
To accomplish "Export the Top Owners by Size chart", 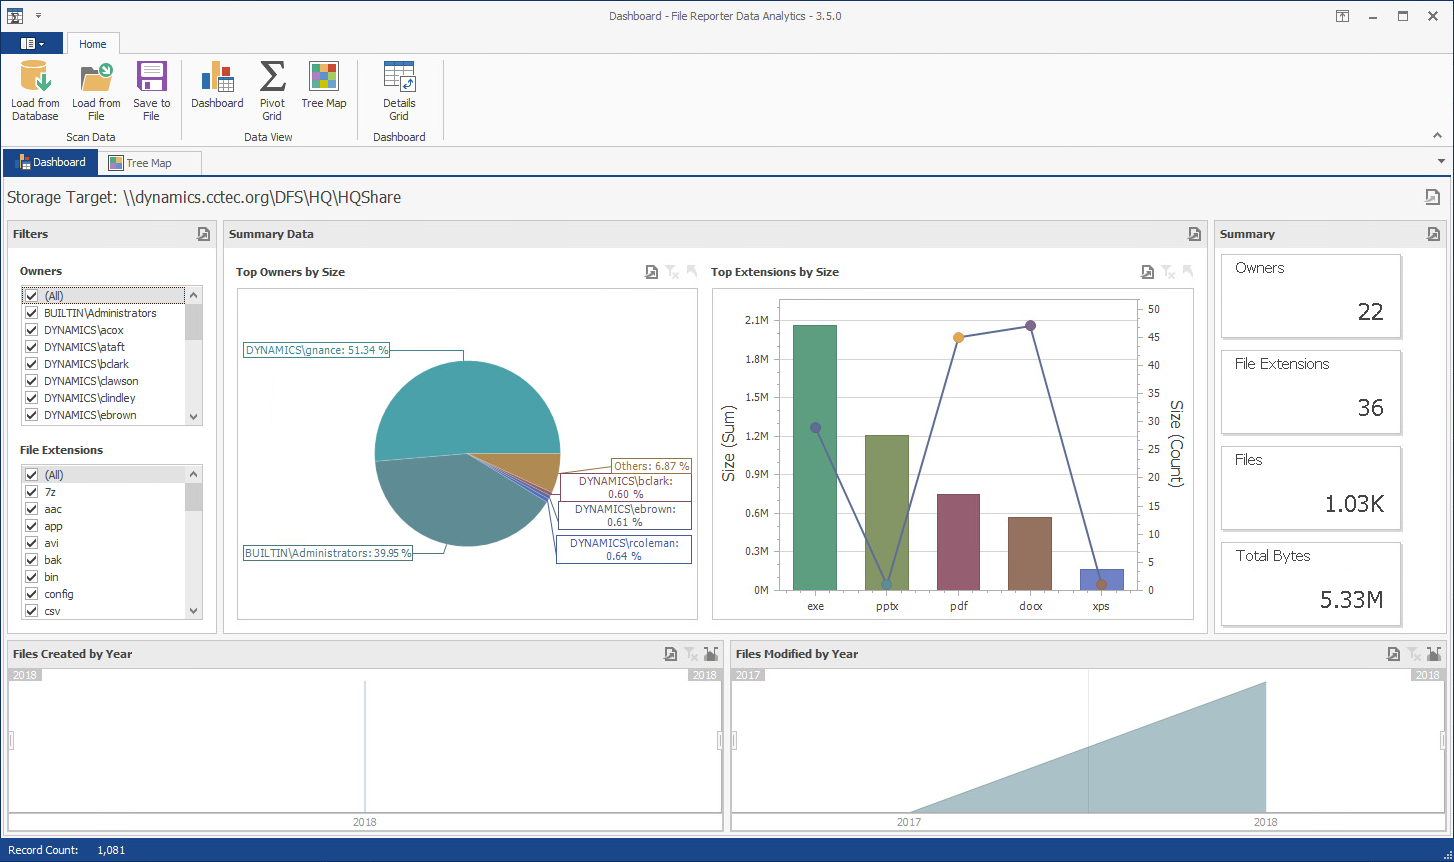I will tap(651, 272).
